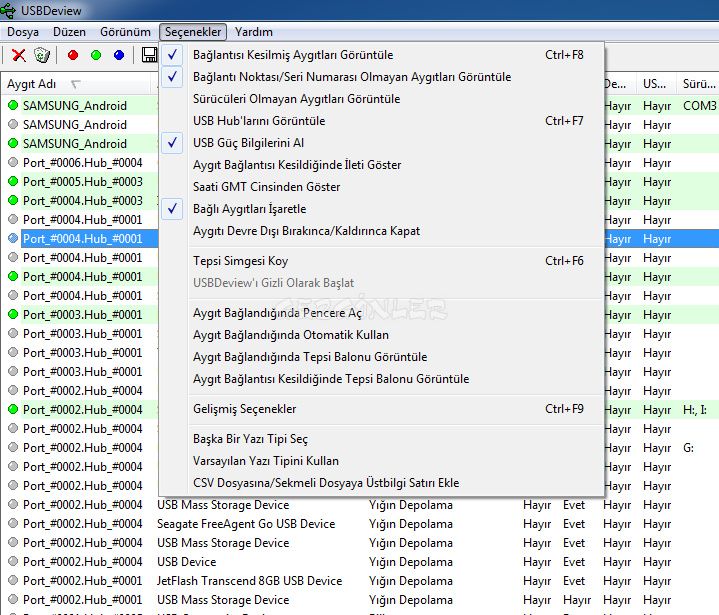The image size is (719, 615).
Task: Click the green circle enable toolbar icon
Action: click(96, 55)
